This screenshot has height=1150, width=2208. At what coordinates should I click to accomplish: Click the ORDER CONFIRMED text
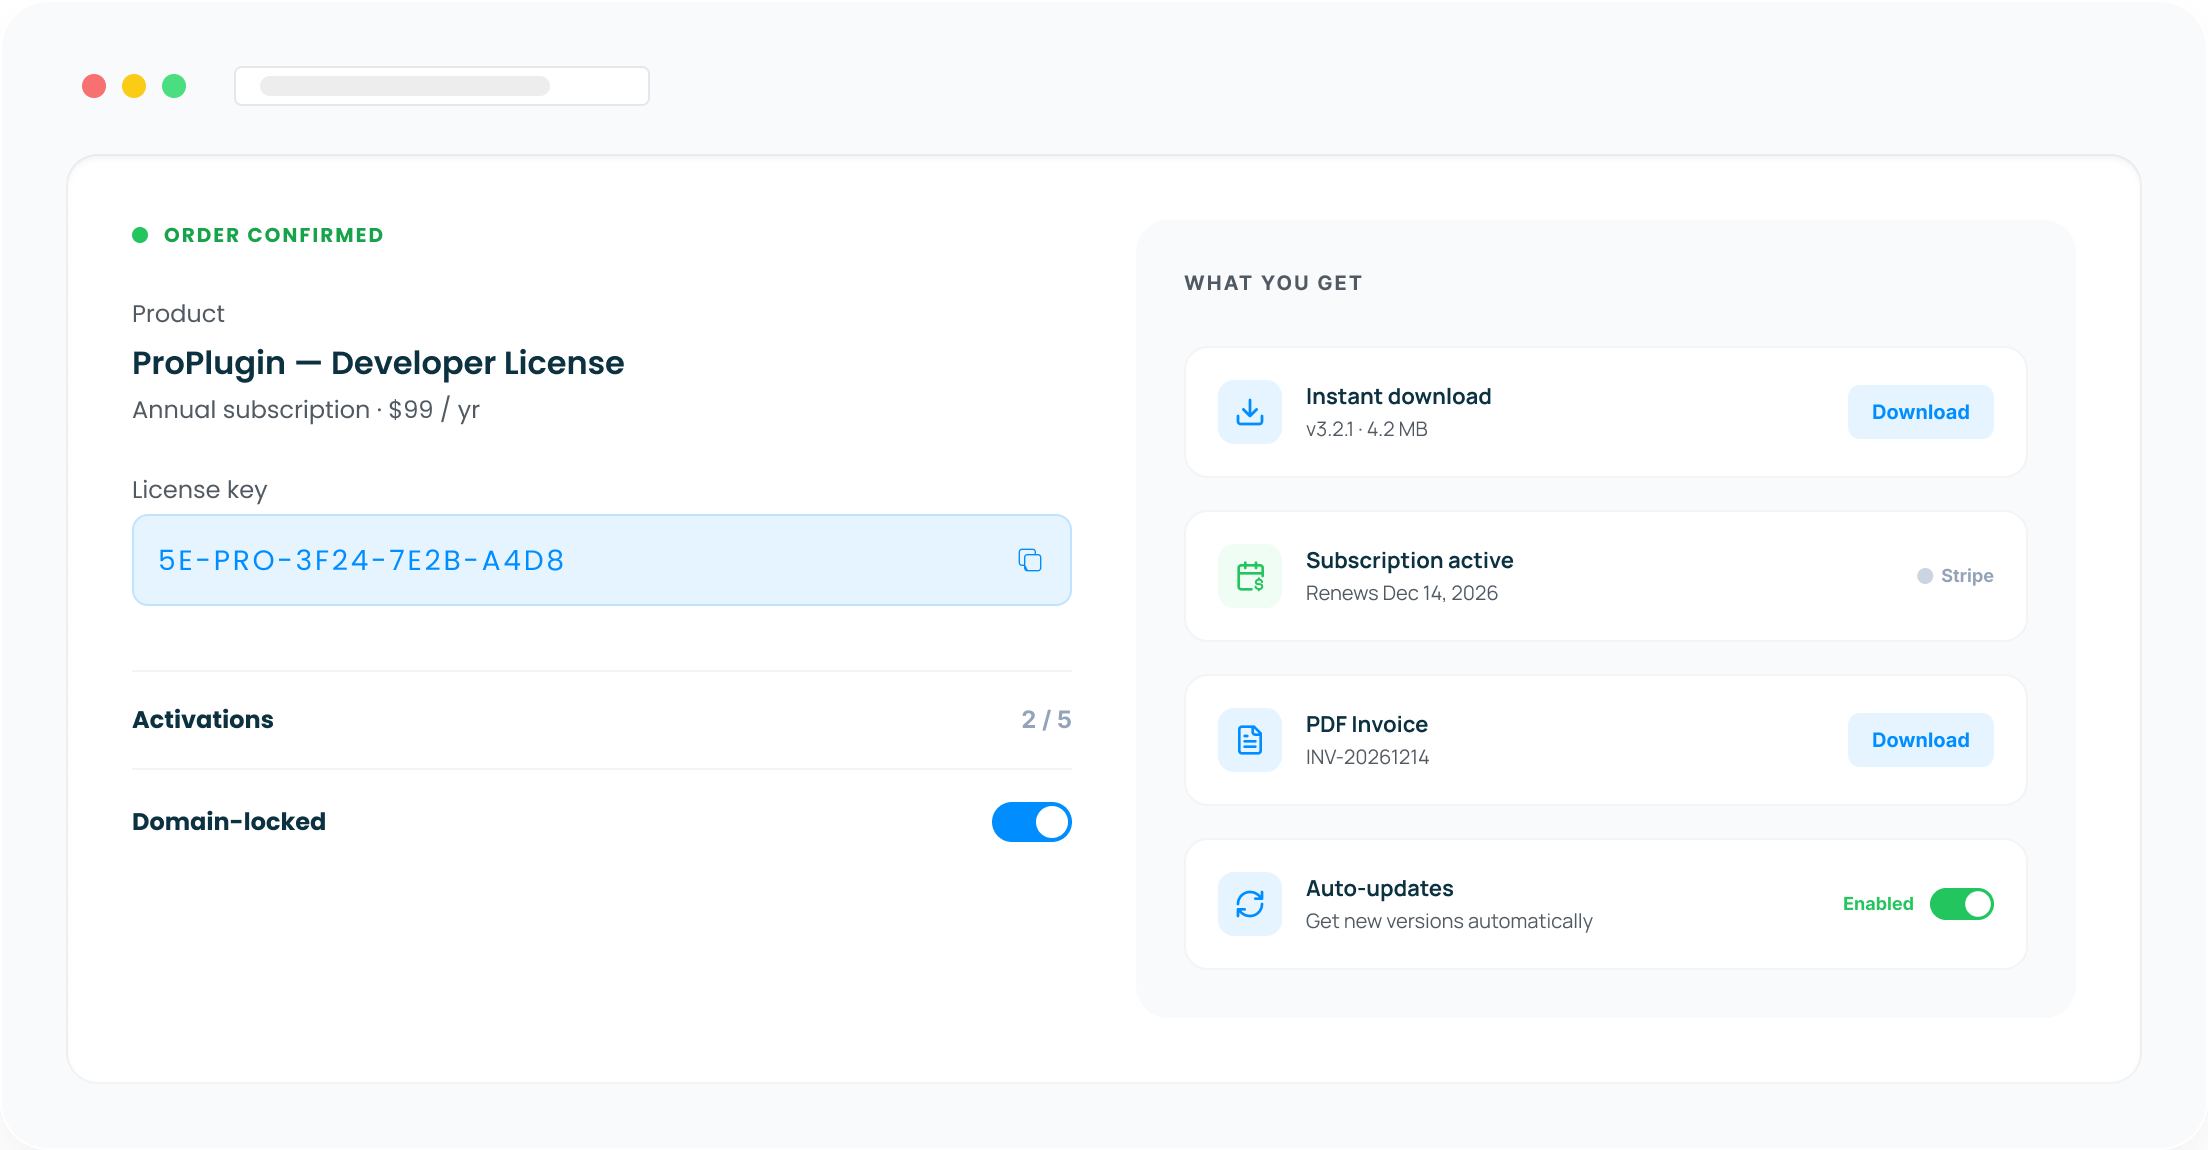click(274, 235)
